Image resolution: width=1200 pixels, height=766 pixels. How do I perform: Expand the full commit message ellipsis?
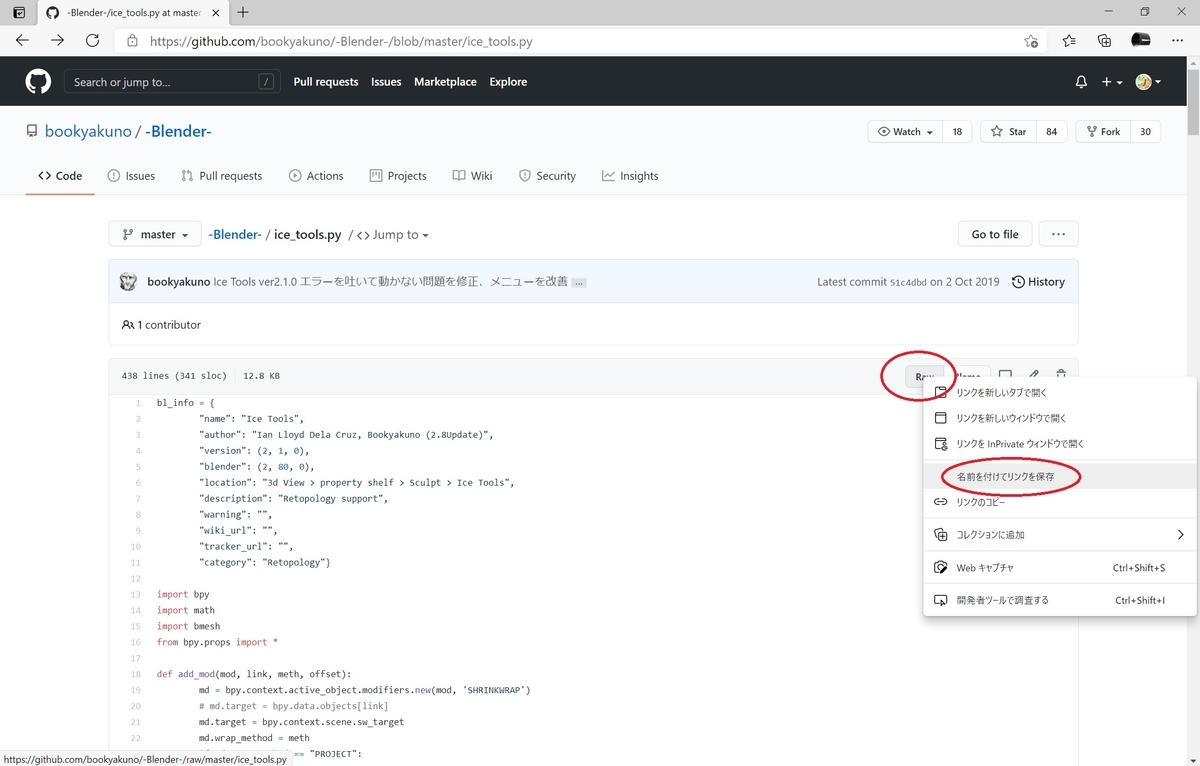(x=579, y=283)
